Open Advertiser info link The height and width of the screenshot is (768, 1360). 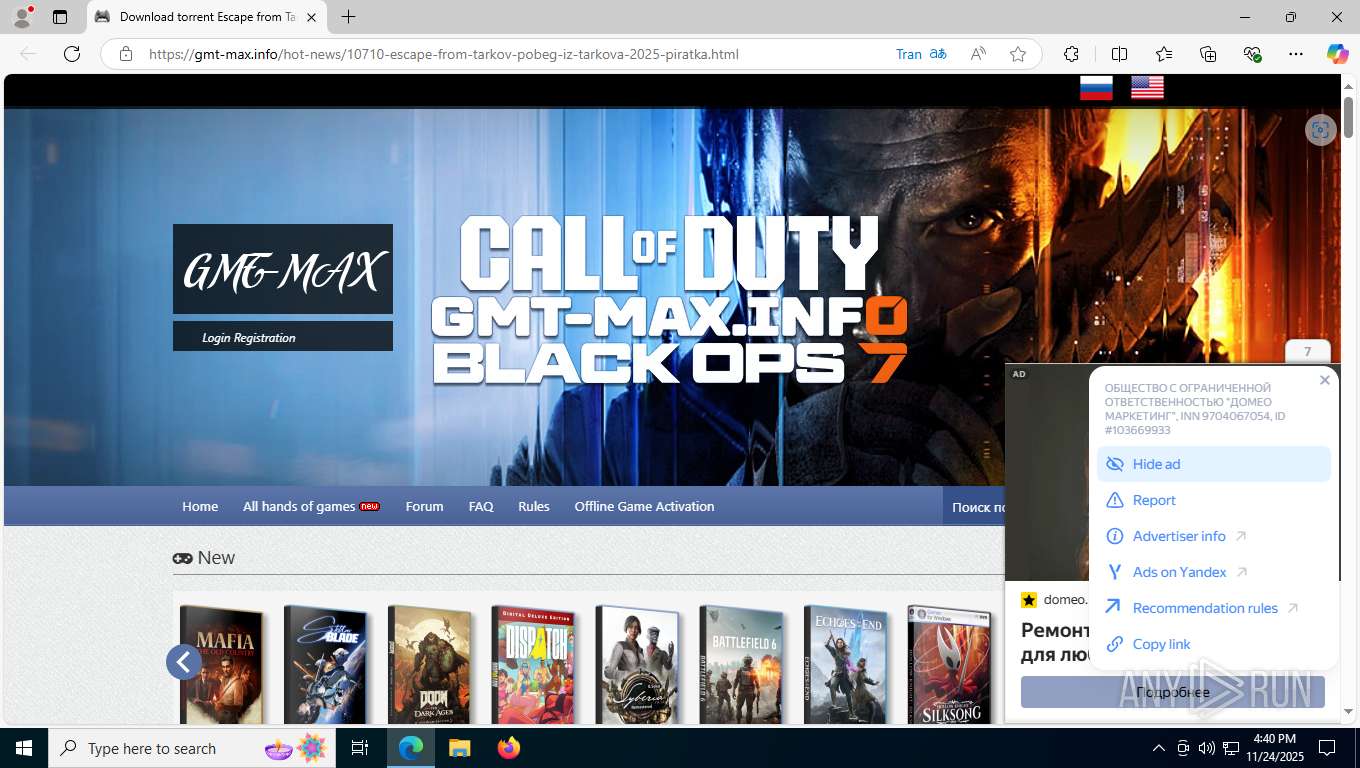point(1214,536)
